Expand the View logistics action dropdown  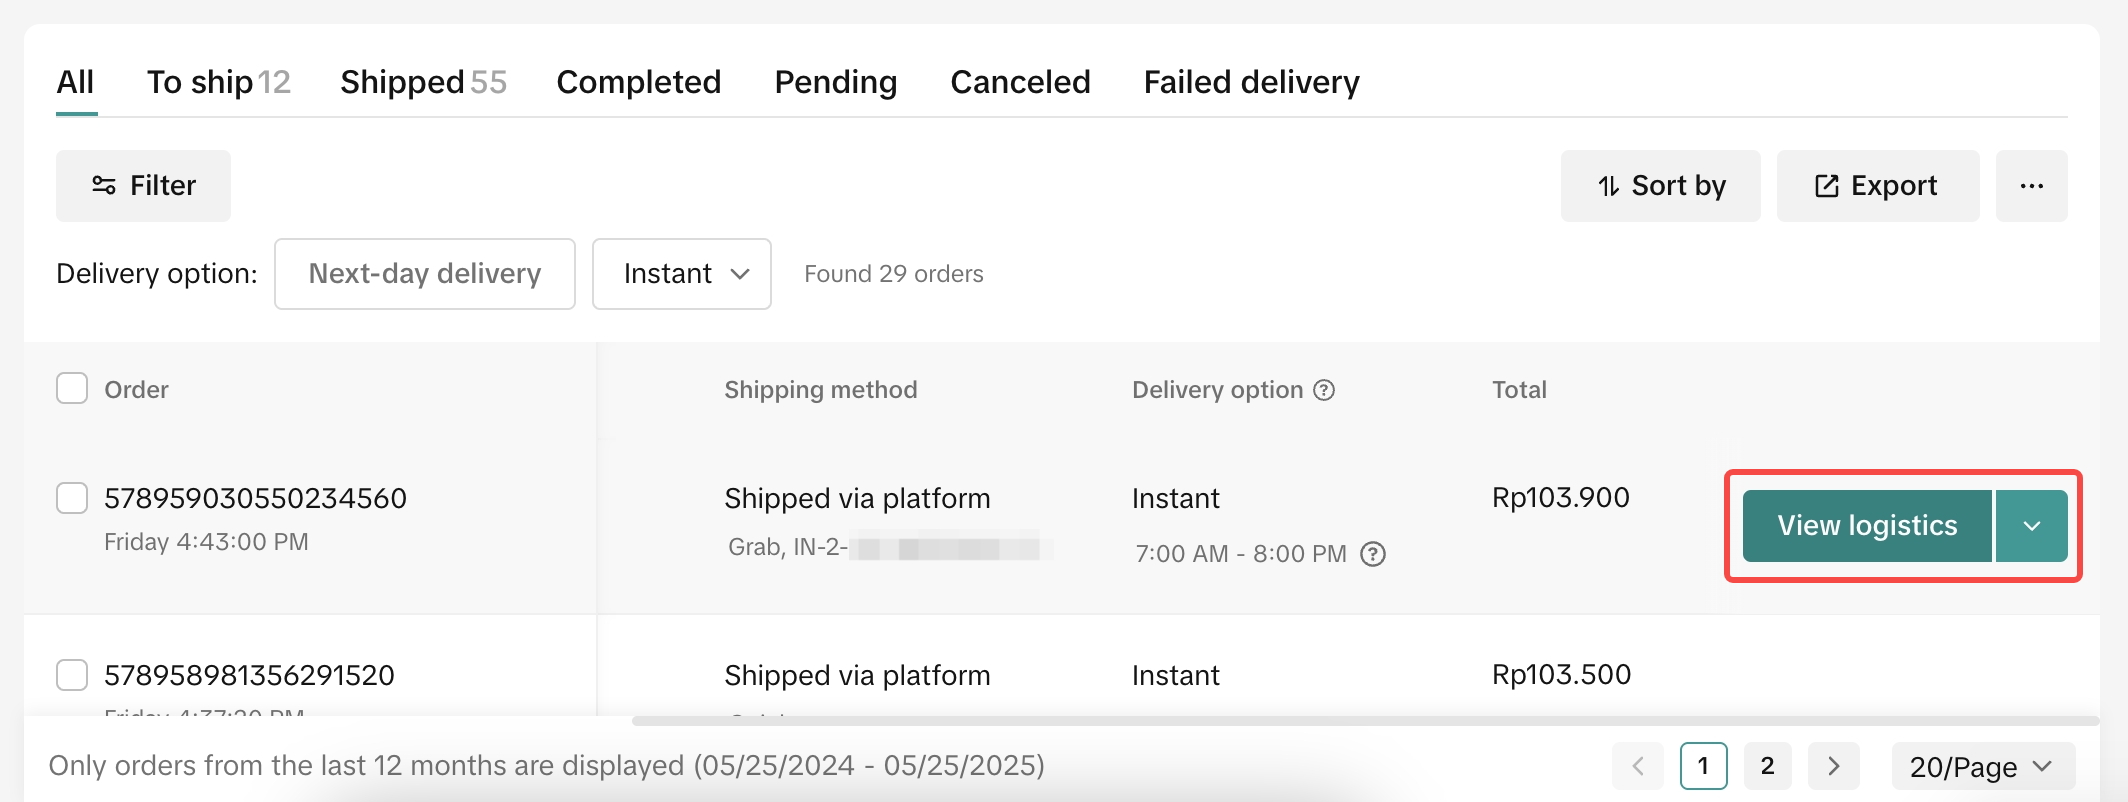(2031, 525)
